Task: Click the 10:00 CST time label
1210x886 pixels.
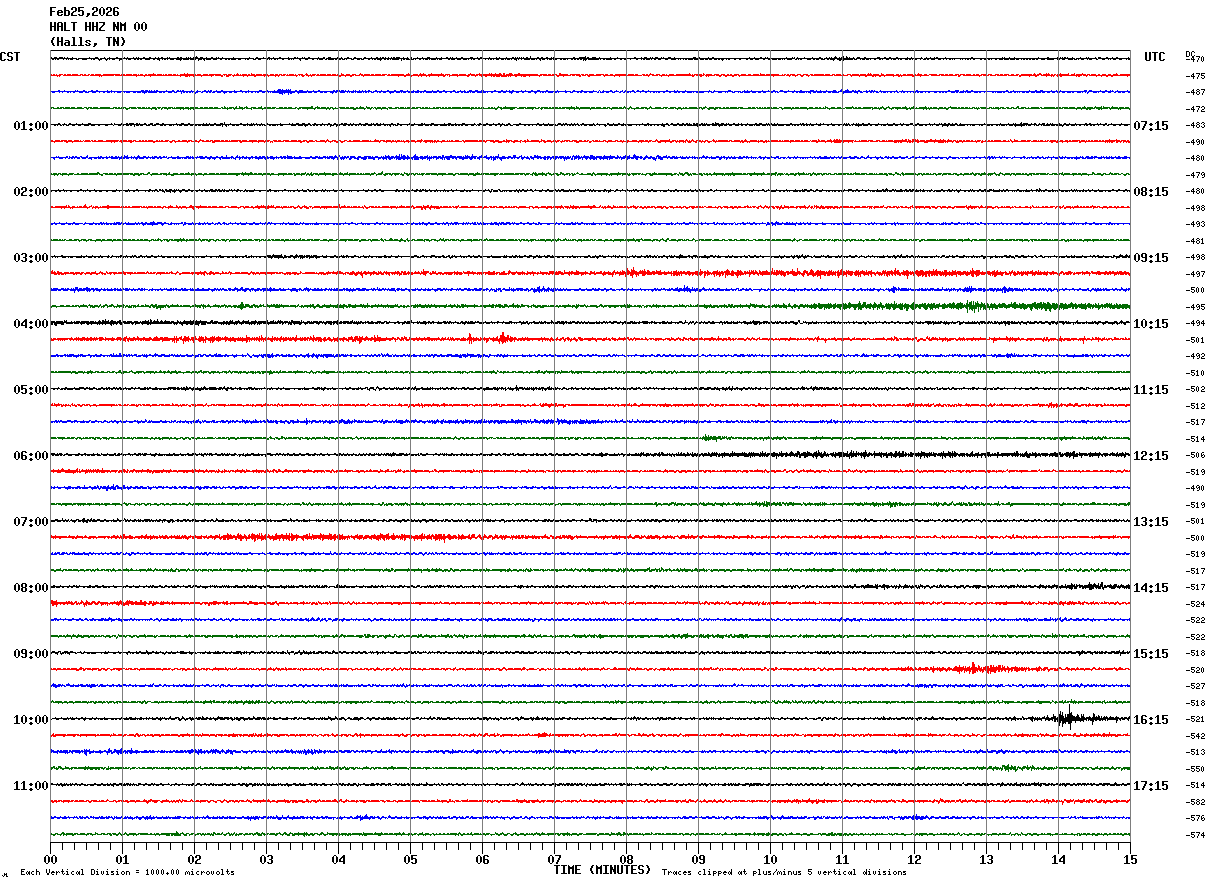Action: point(31,720)
